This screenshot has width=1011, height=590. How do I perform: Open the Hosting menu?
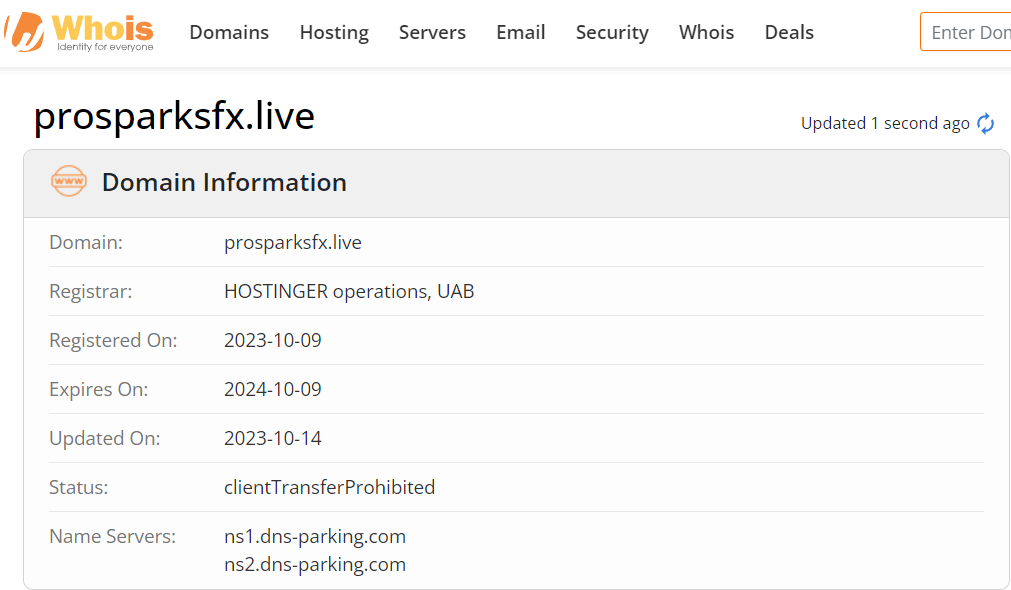(334, 32)
